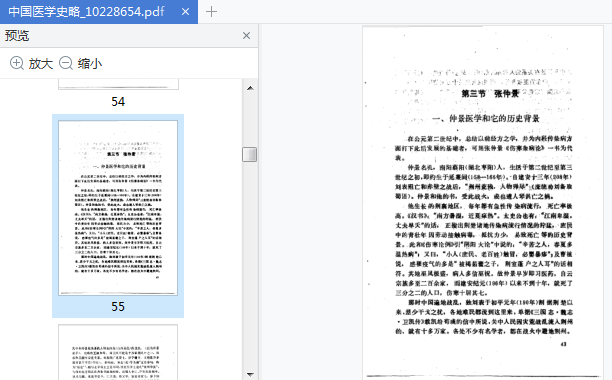Click the page number label 55
The height and width of the screenshot is (380, 612).
click(118, 307)
